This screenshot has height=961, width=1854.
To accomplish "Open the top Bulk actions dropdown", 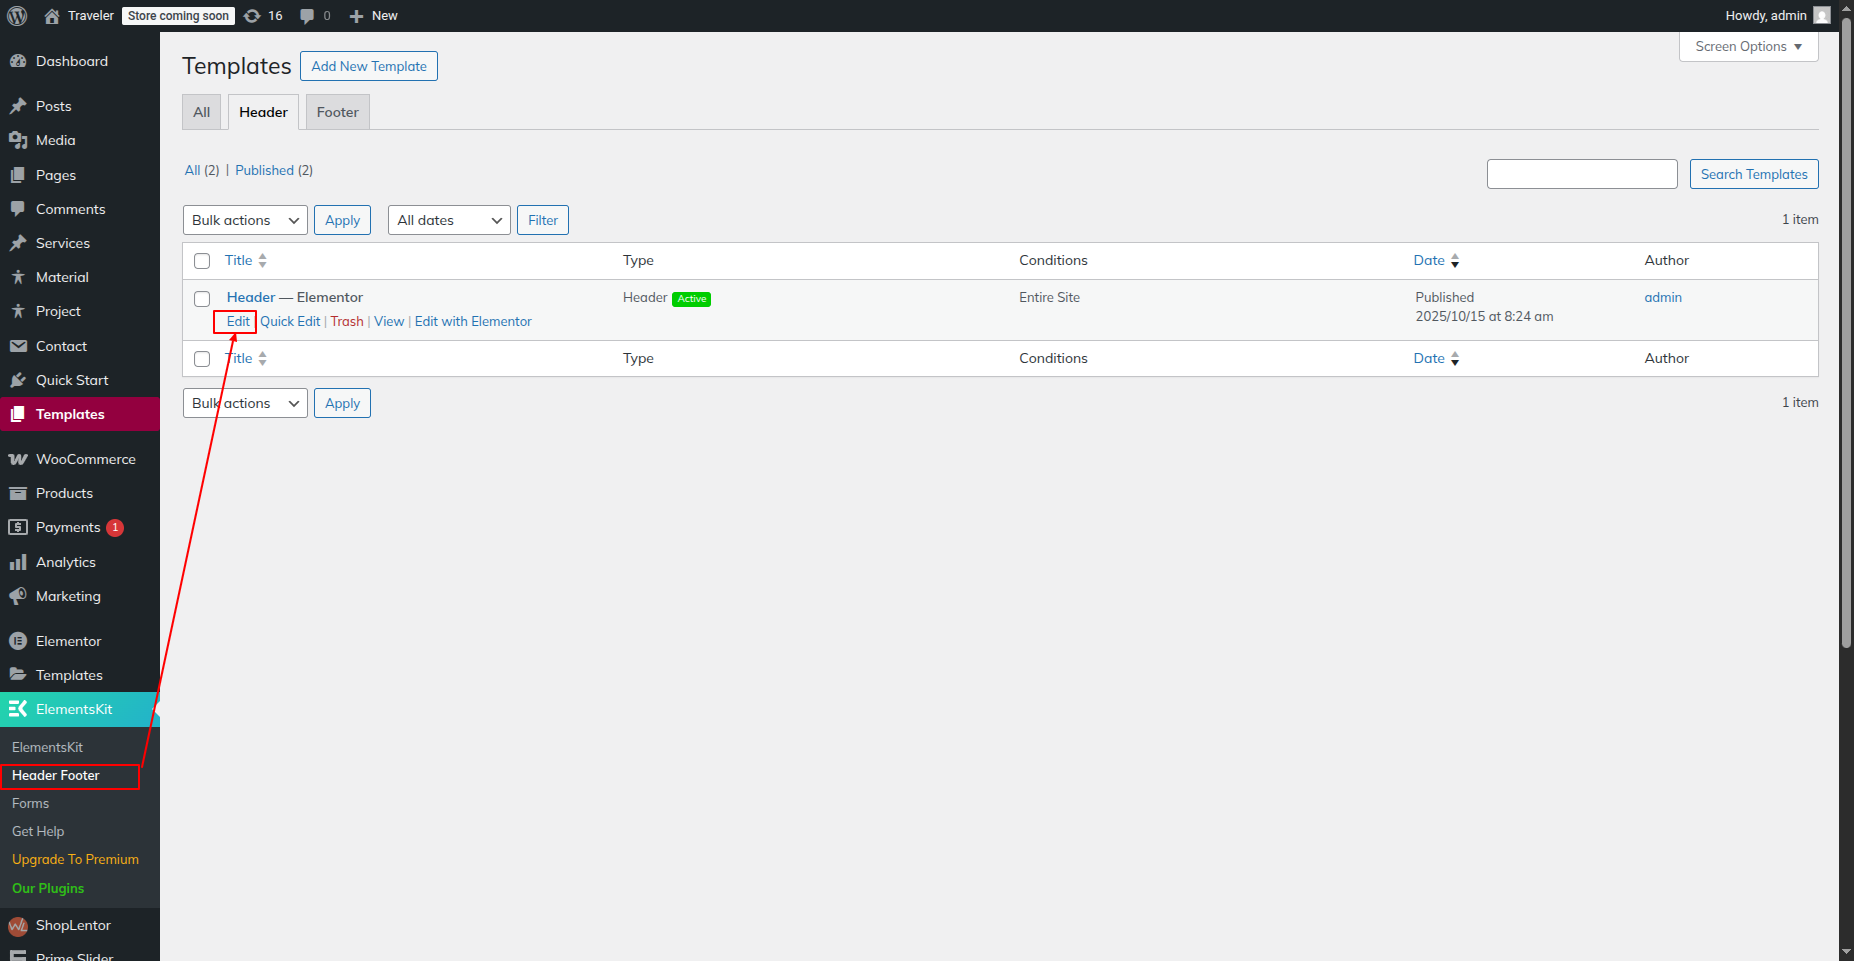I will 245,220.
